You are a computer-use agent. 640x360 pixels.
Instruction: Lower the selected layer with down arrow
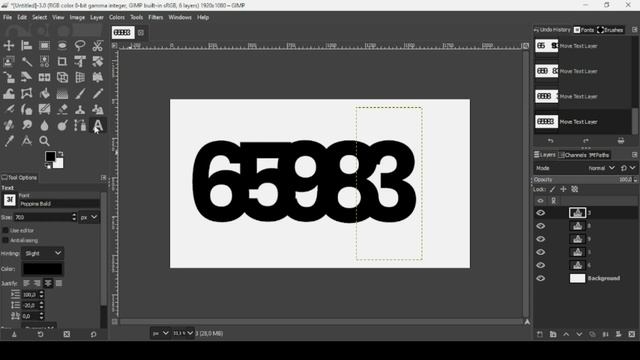579,334
